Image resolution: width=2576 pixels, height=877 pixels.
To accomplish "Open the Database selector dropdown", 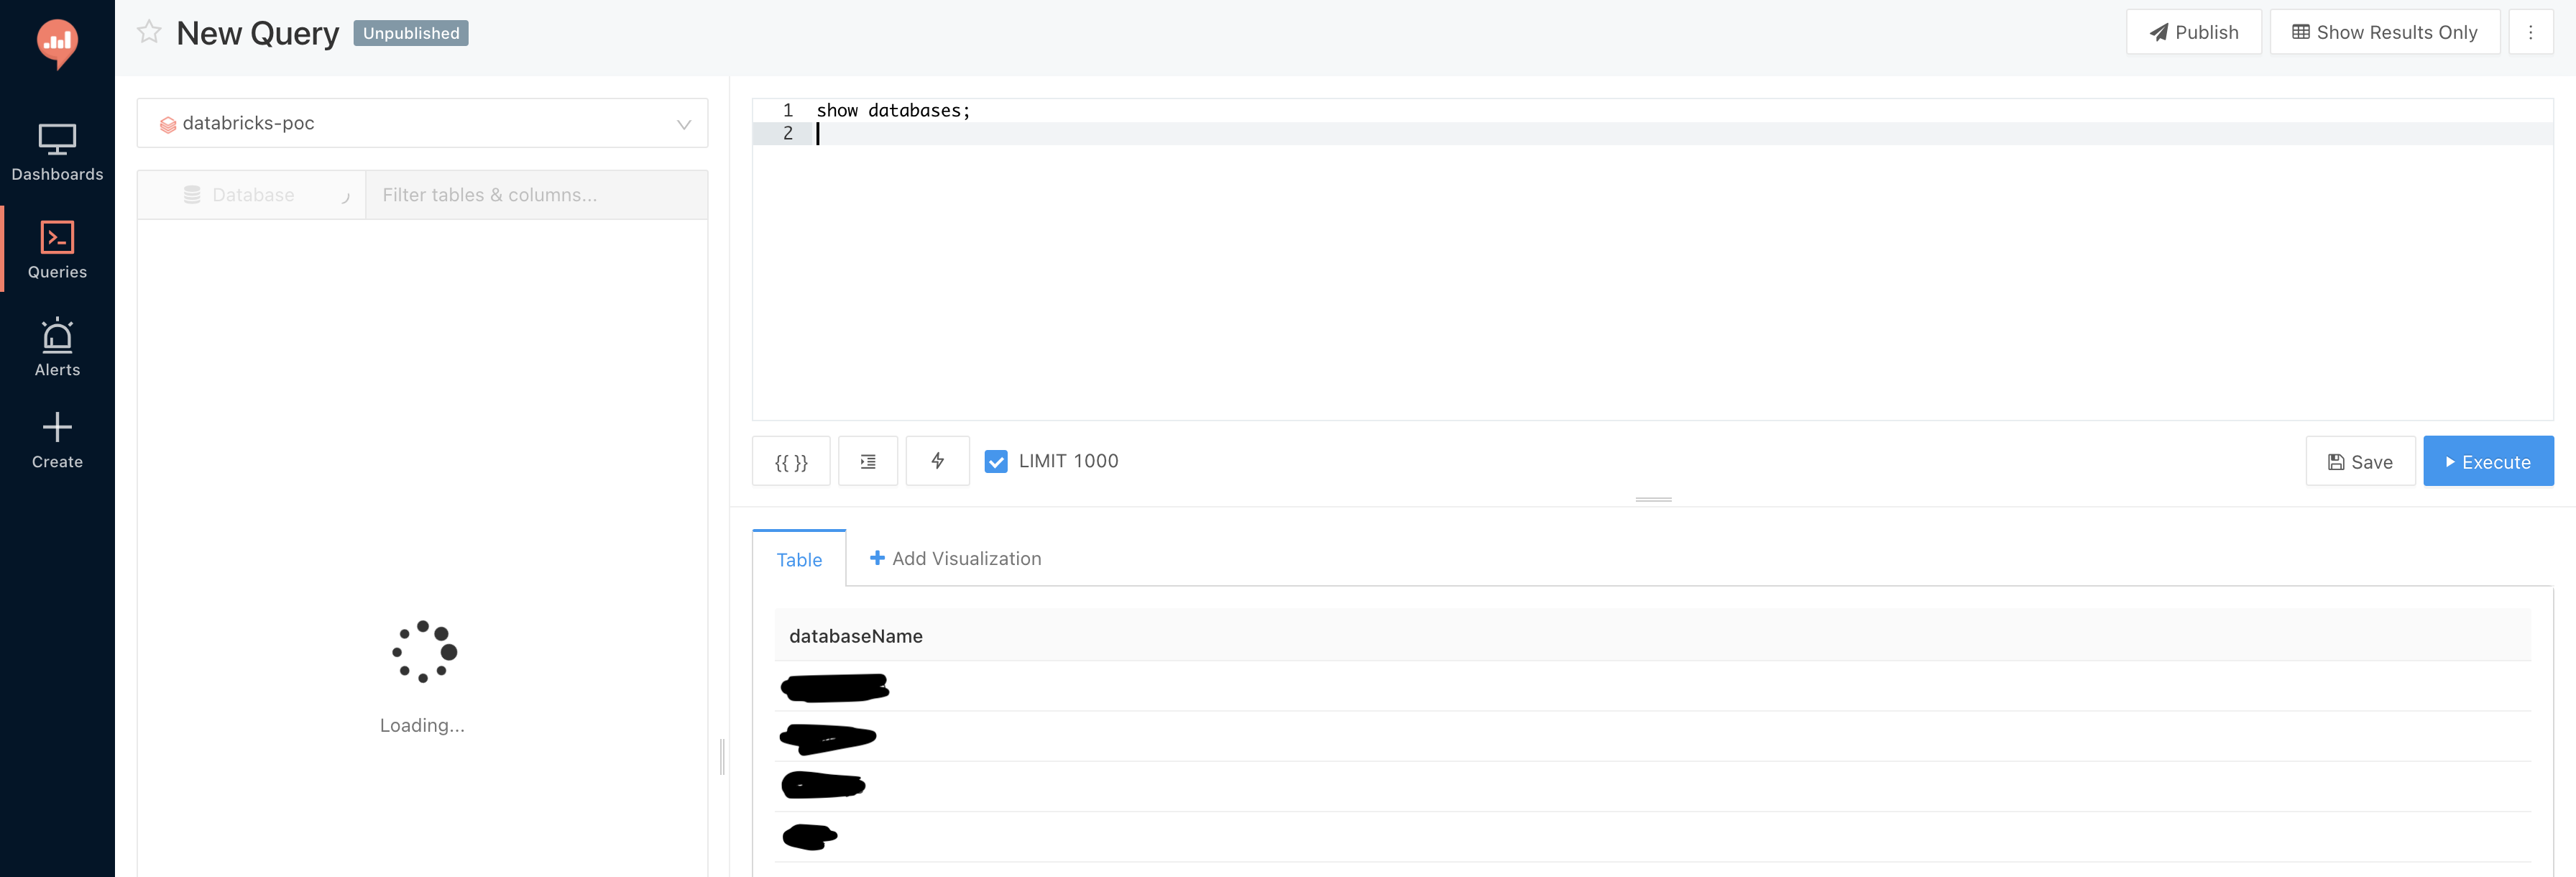I will 252,195.
